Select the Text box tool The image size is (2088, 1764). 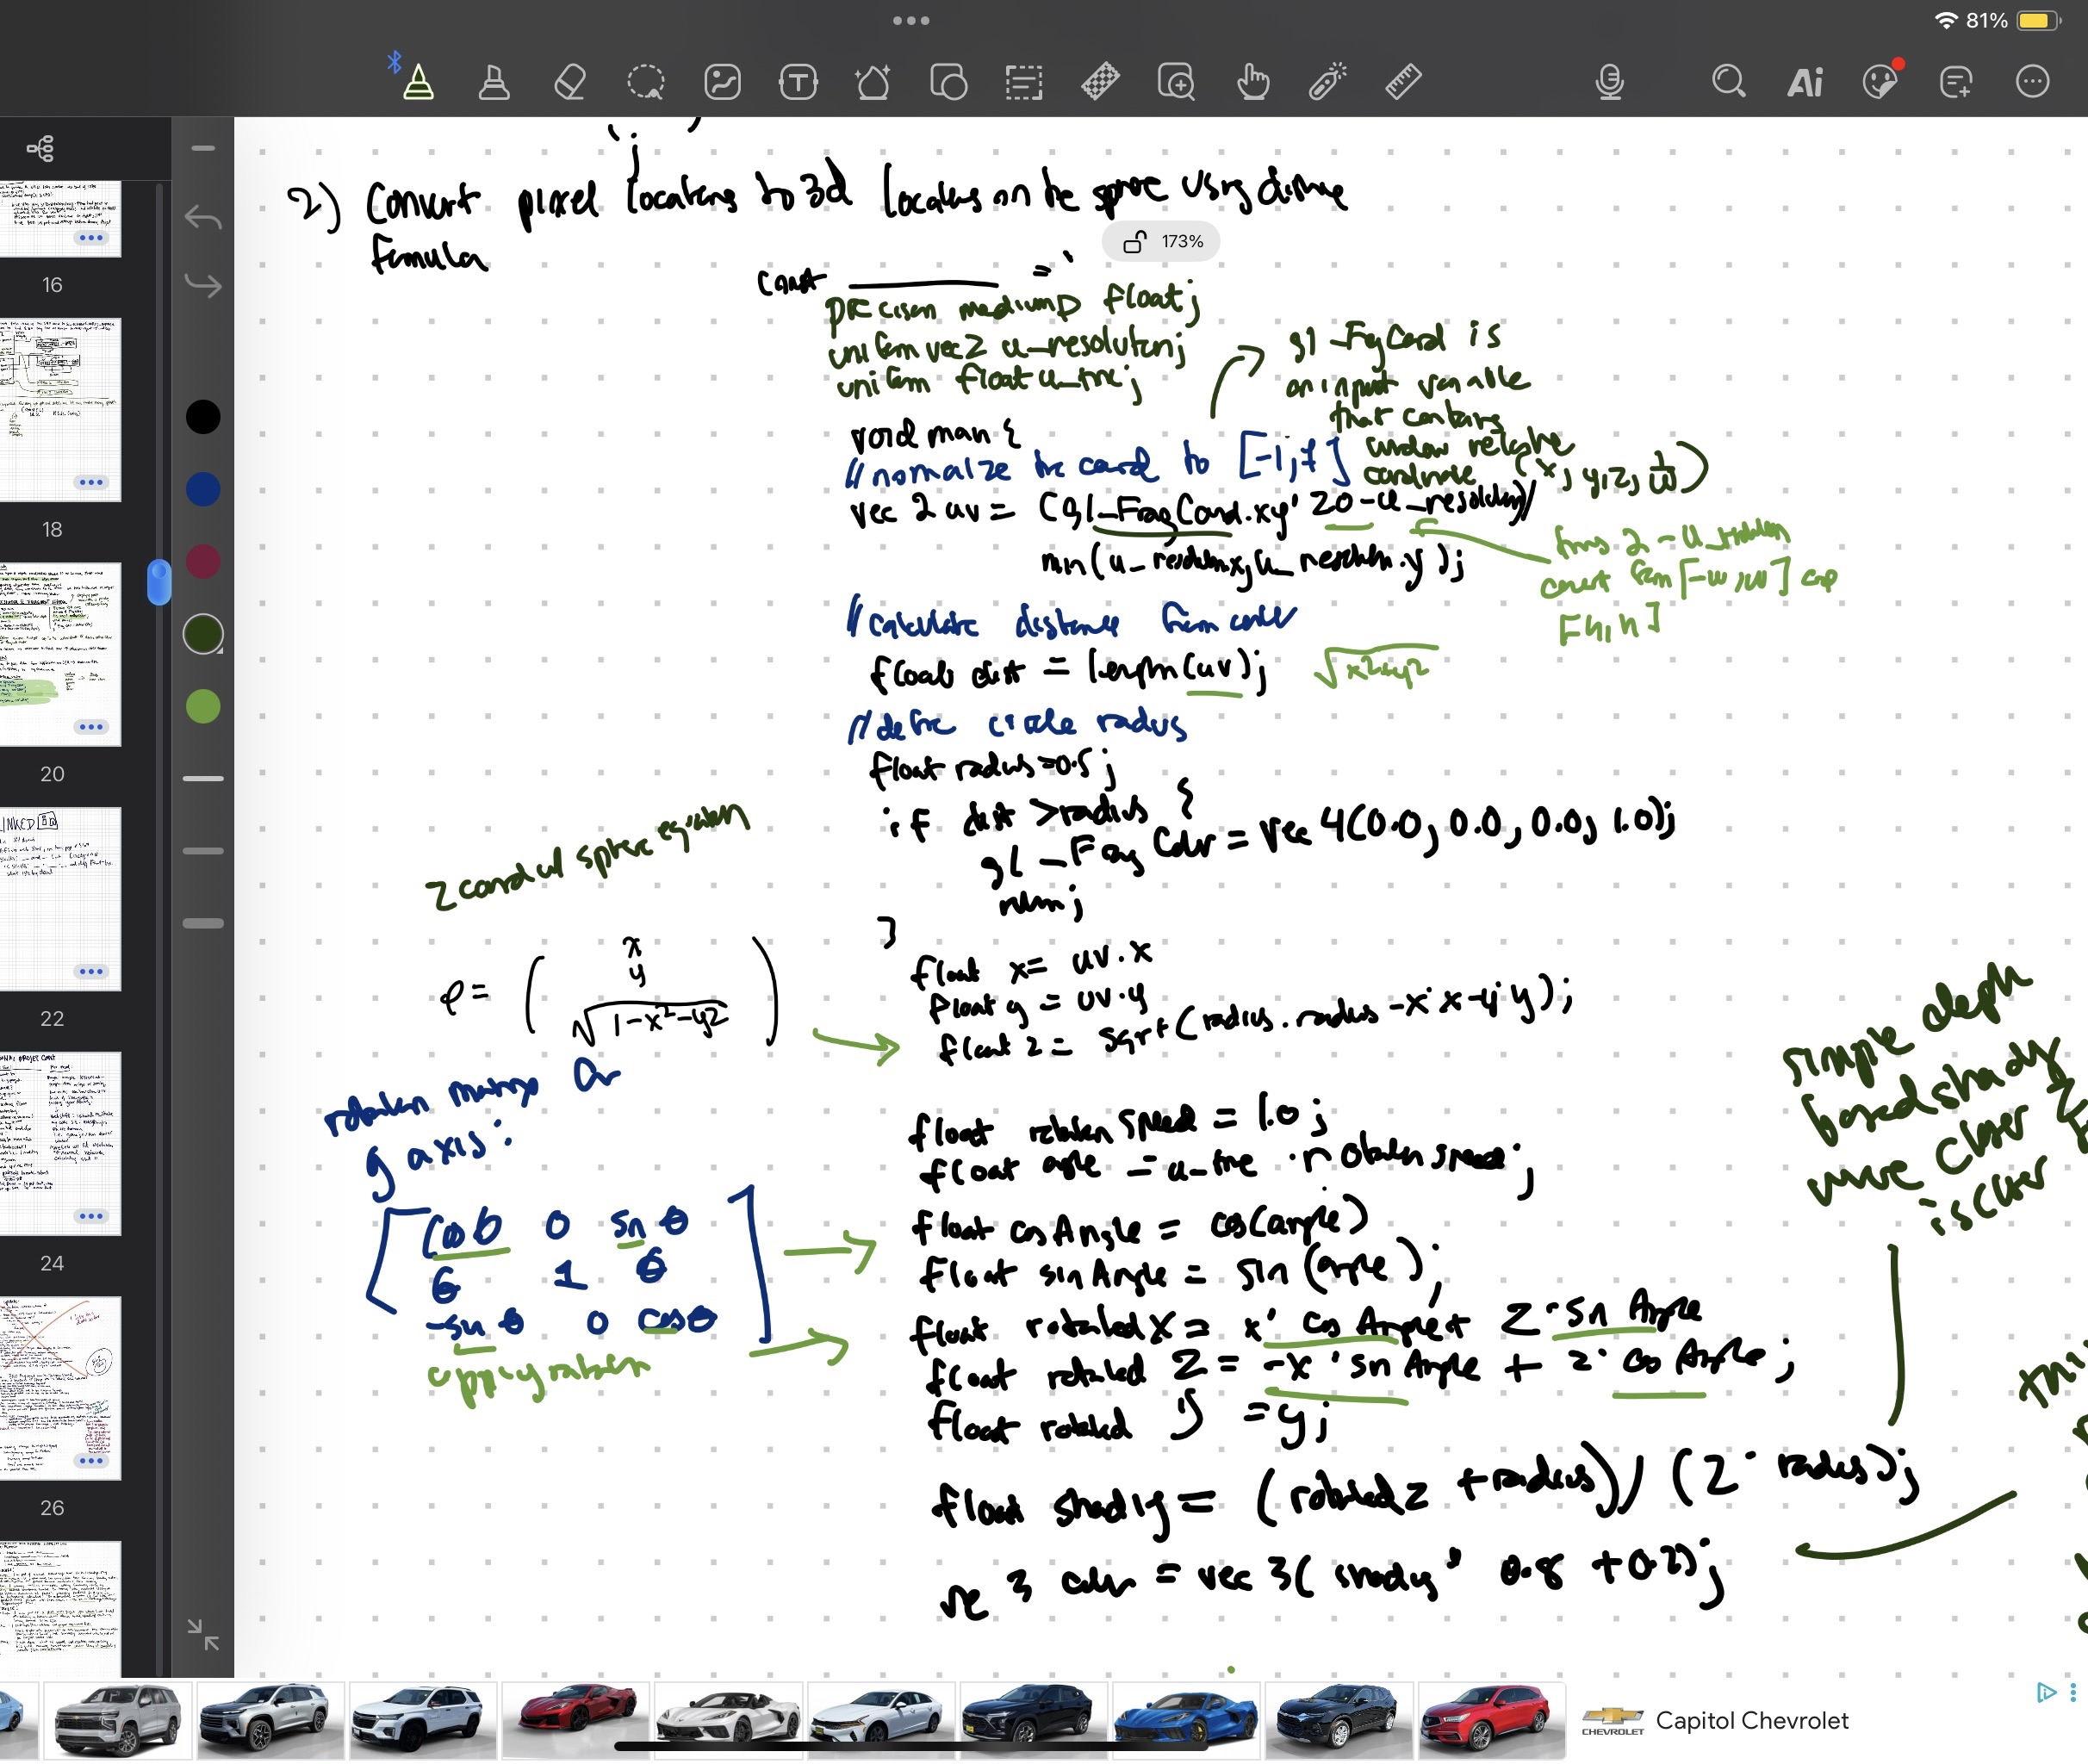pos(797,82)
